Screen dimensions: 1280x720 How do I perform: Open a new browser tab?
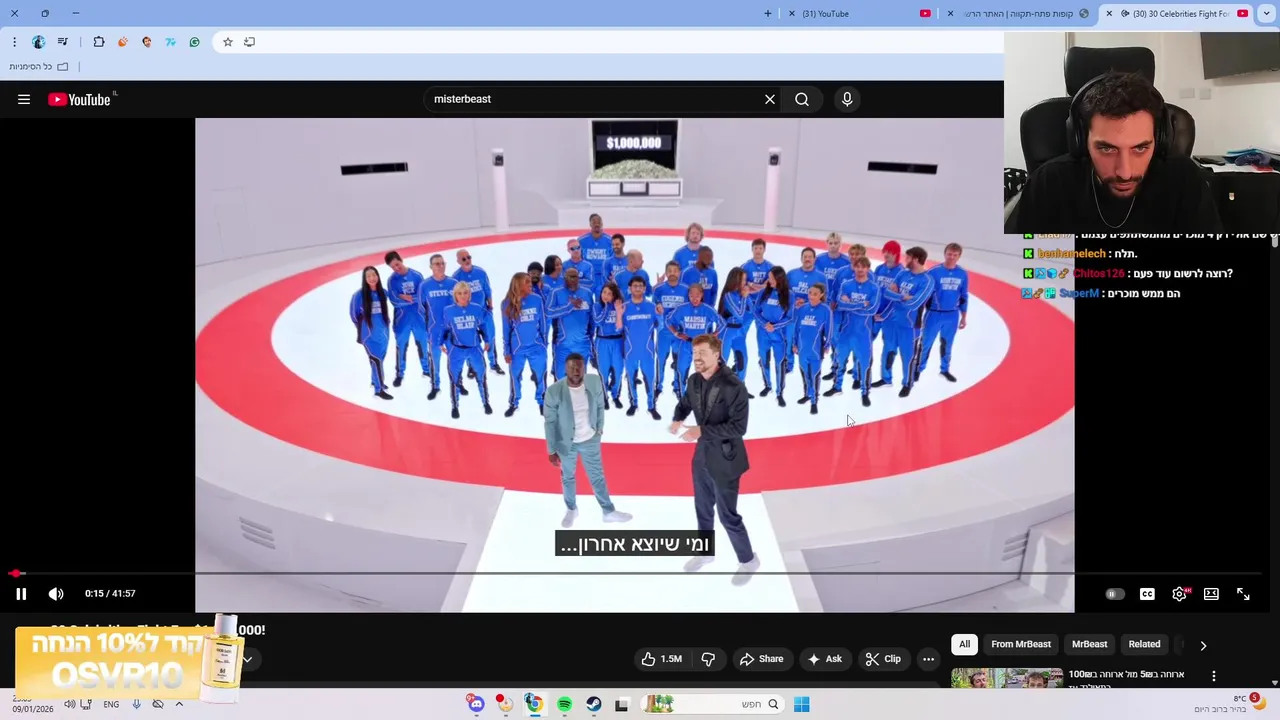[768, 13]
